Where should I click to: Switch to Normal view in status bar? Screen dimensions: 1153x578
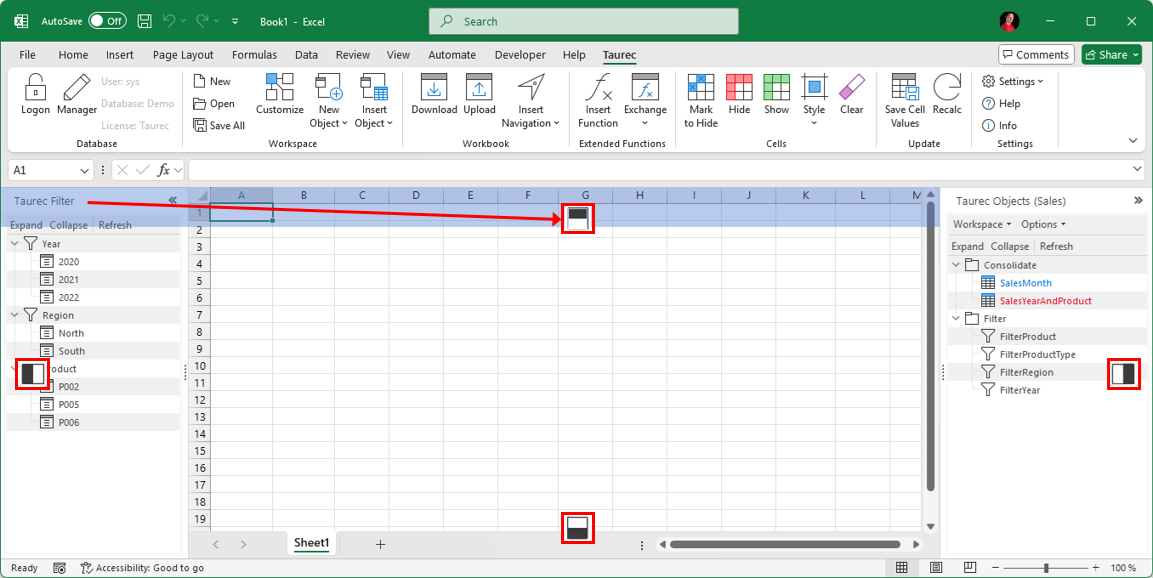pos(902,568)
